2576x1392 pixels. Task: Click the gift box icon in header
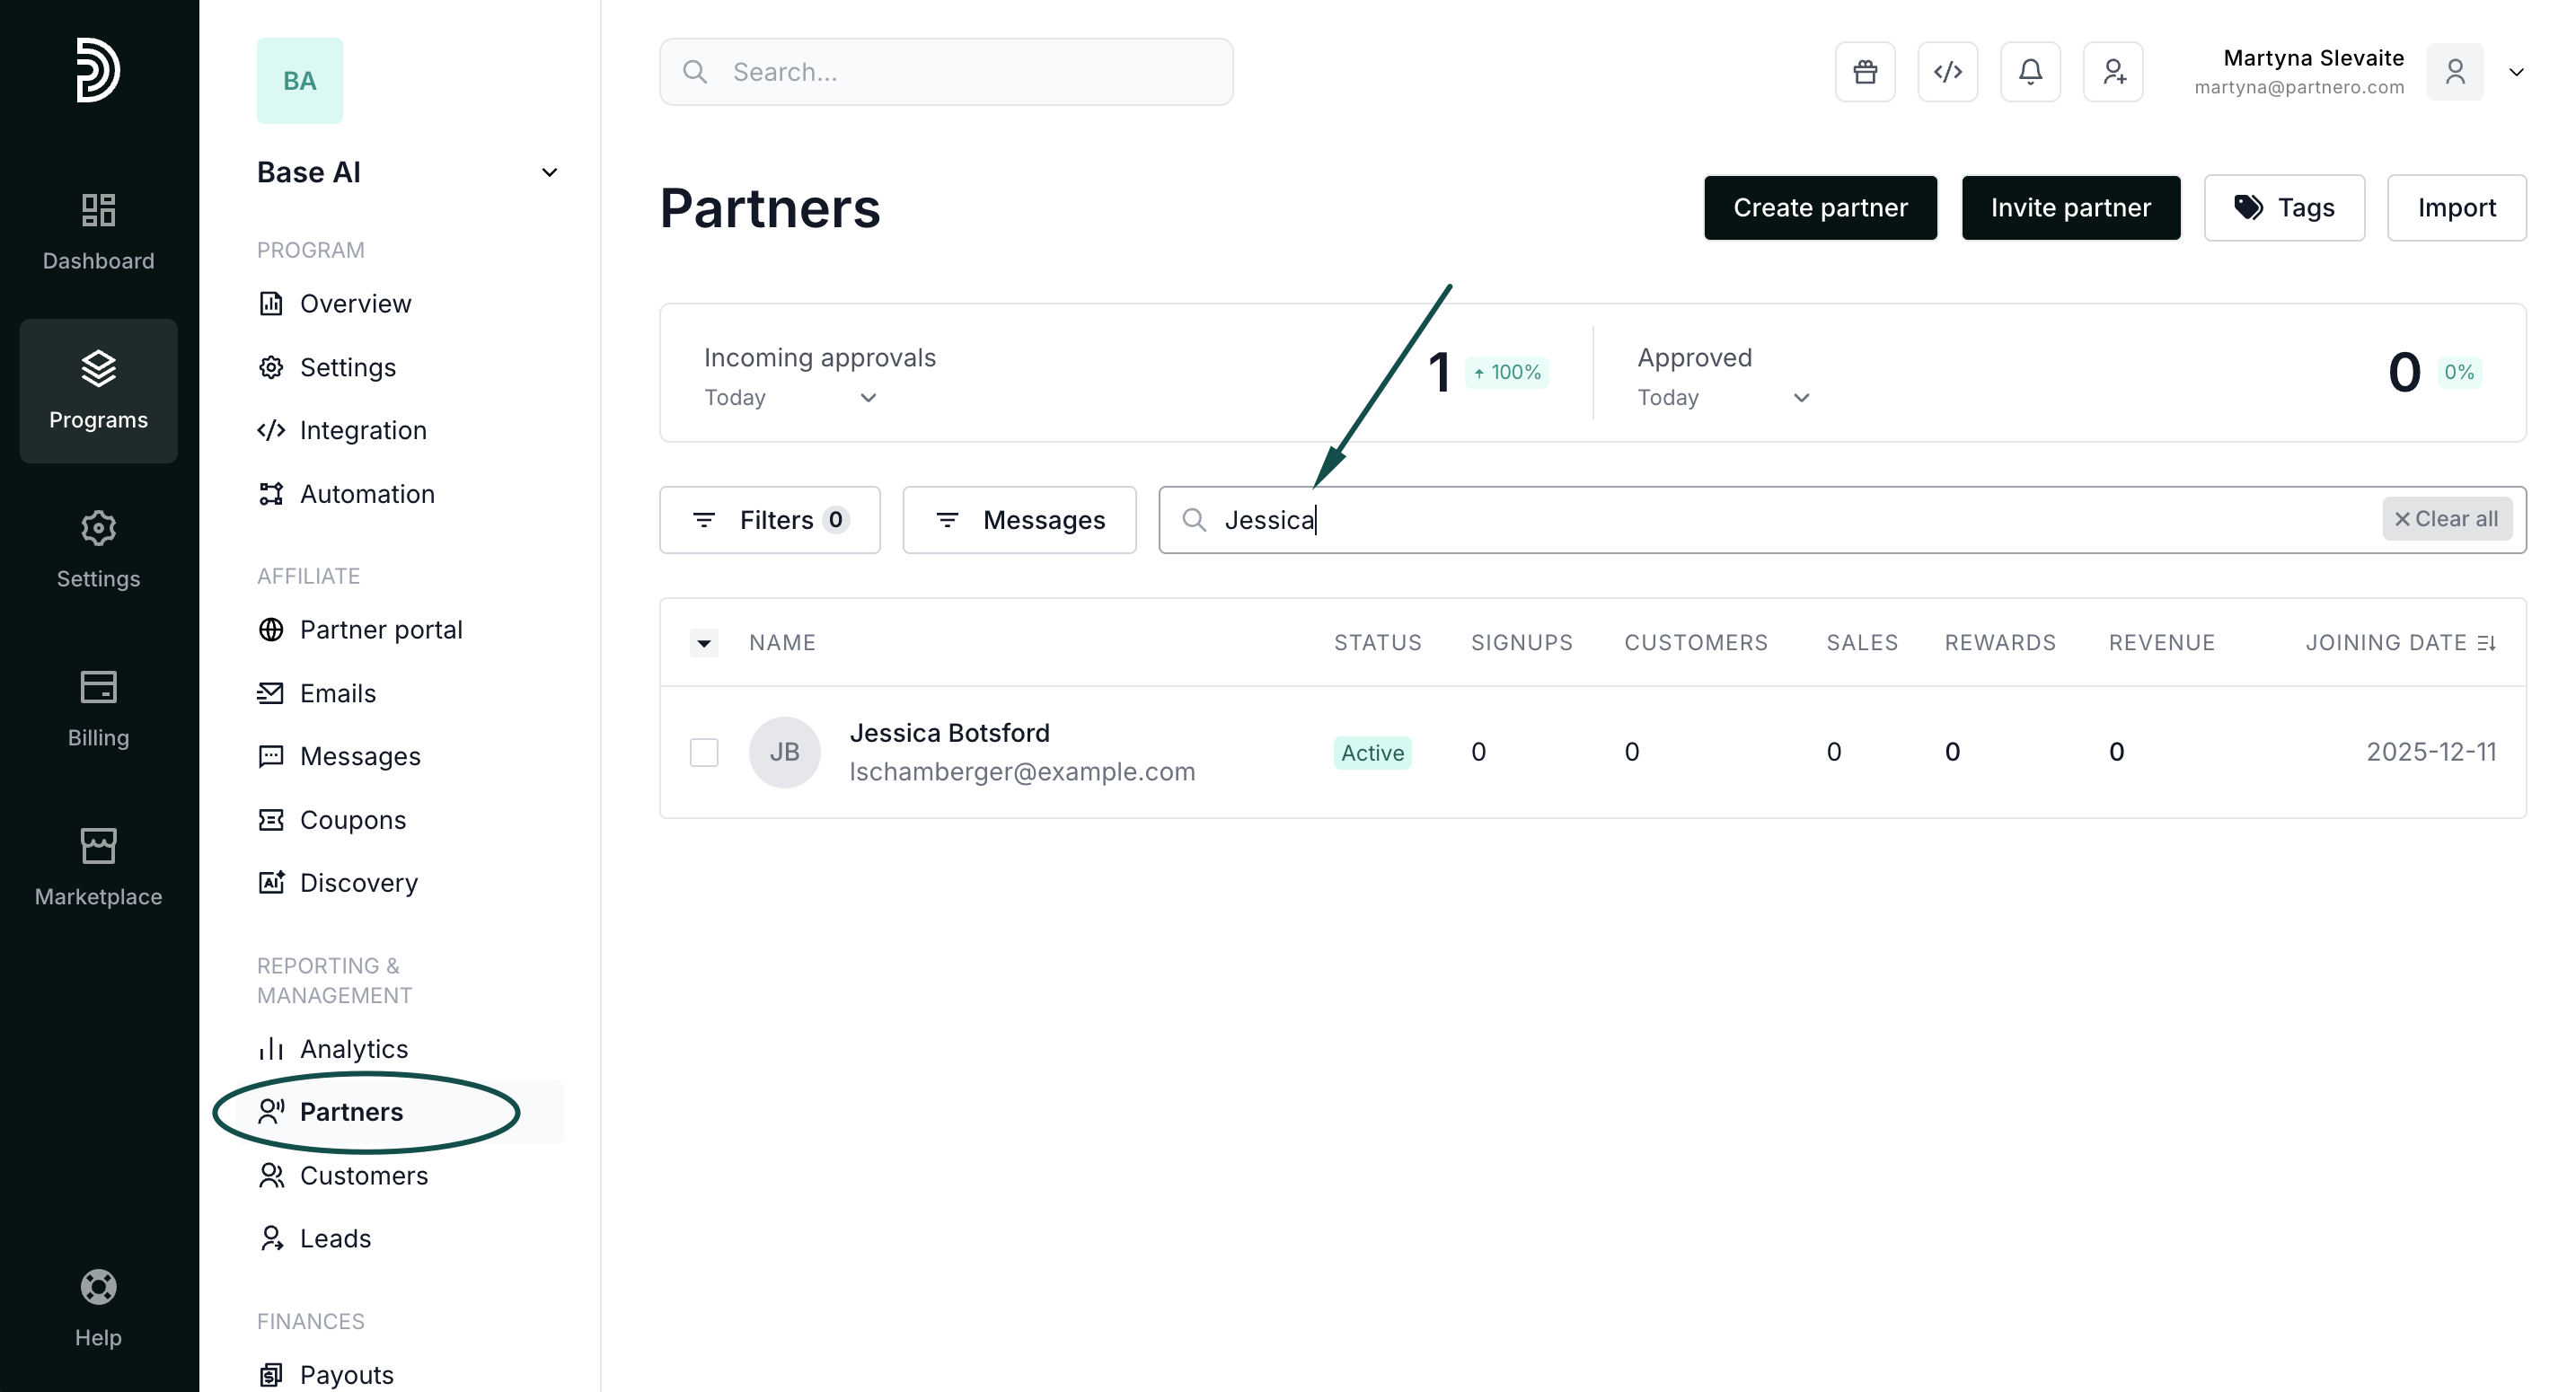1865,72
